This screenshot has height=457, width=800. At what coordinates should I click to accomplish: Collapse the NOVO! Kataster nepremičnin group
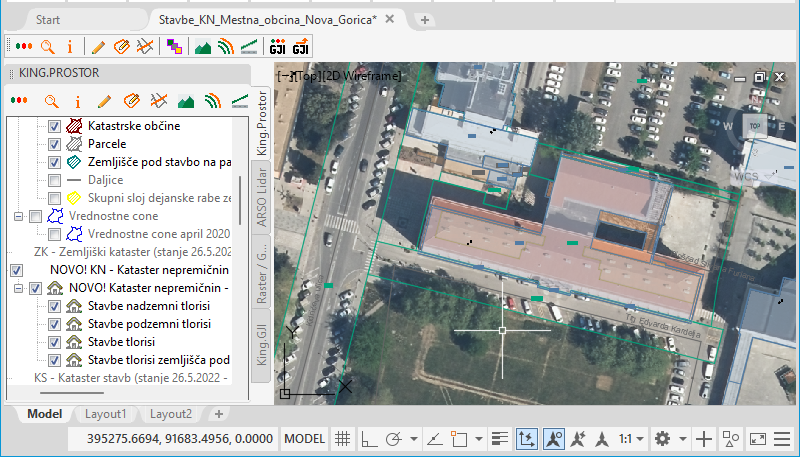pyautogui.click(x=19, y=288)
